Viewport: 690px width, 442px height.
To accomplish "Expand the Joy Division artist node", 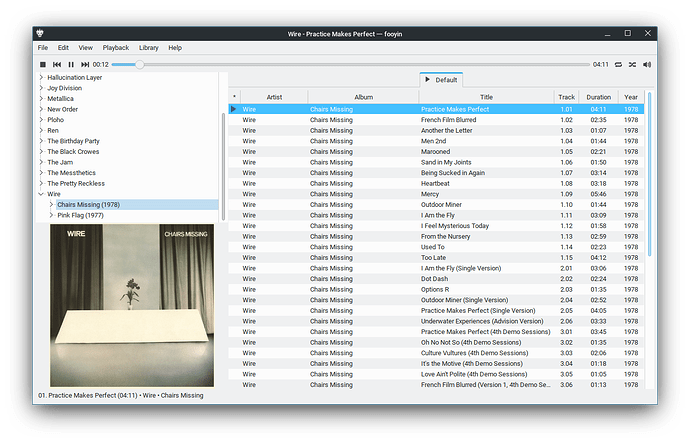I will pos(41,88).
